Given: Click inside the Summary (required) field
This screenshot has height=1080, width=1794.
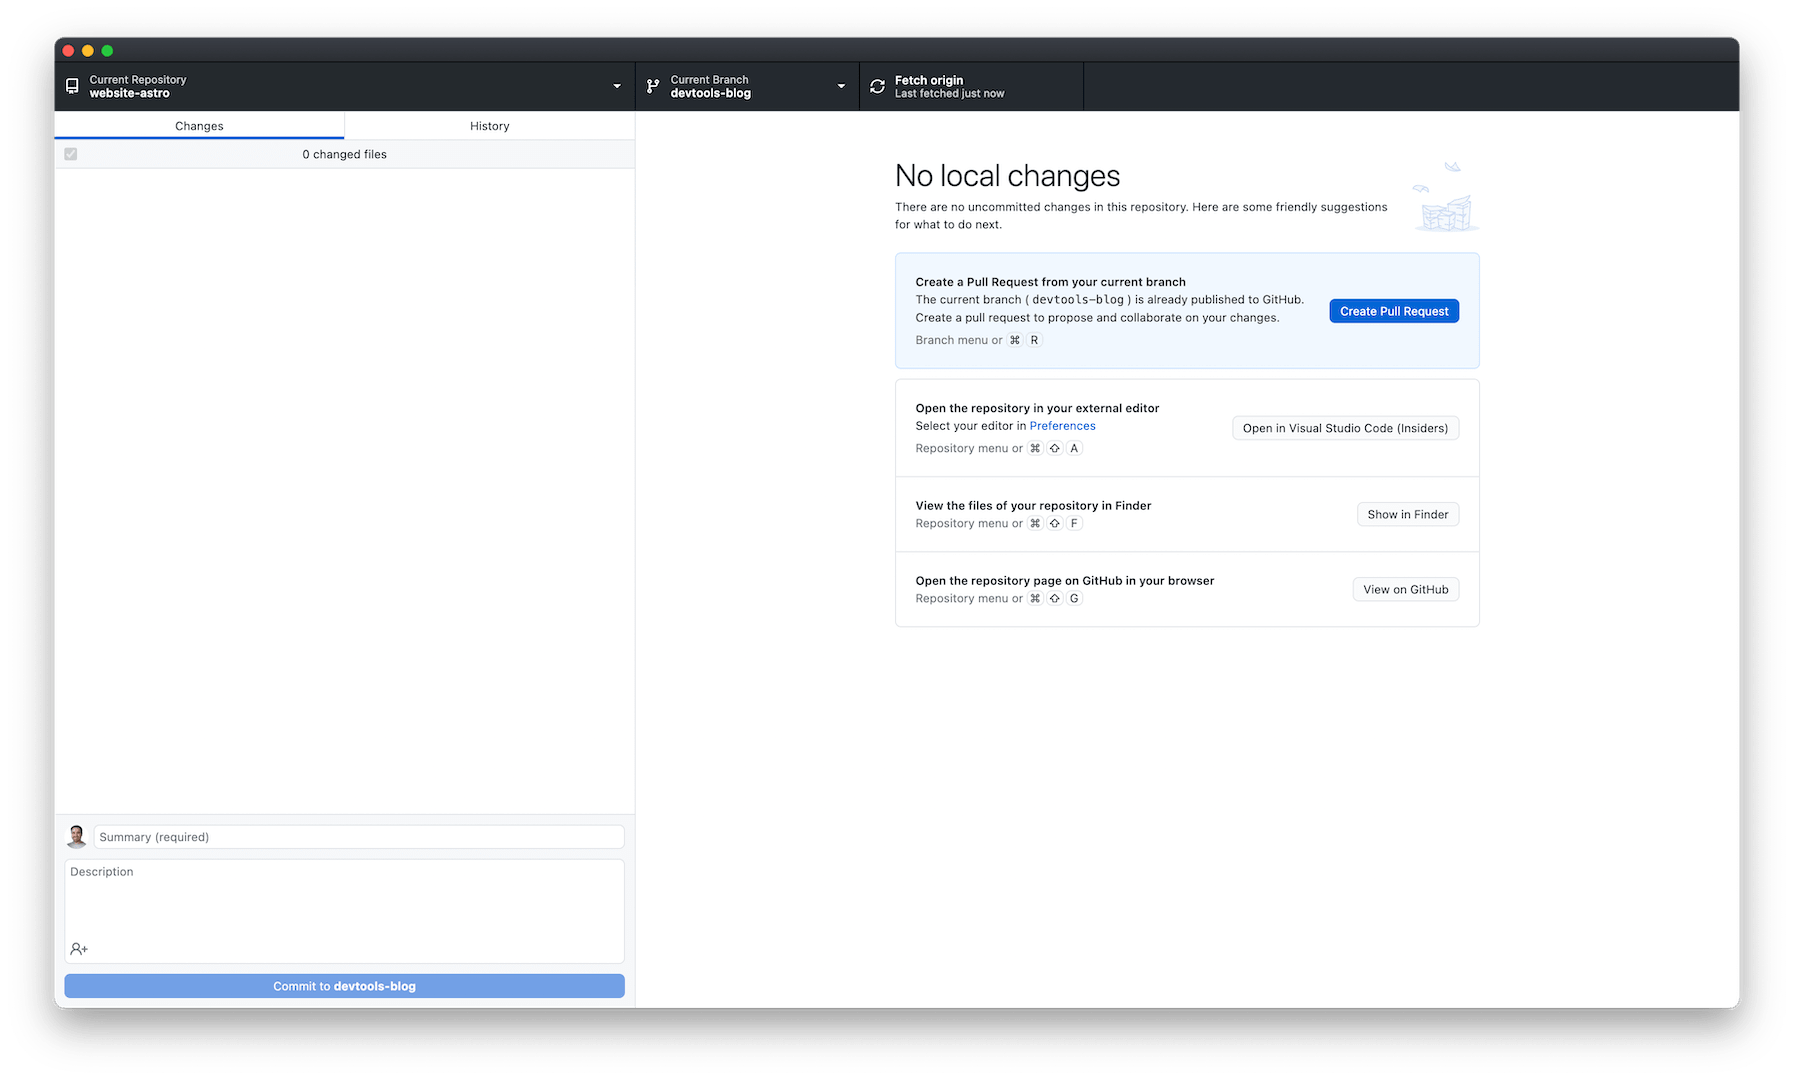Looking at the screenshot, I should point(358,836).
